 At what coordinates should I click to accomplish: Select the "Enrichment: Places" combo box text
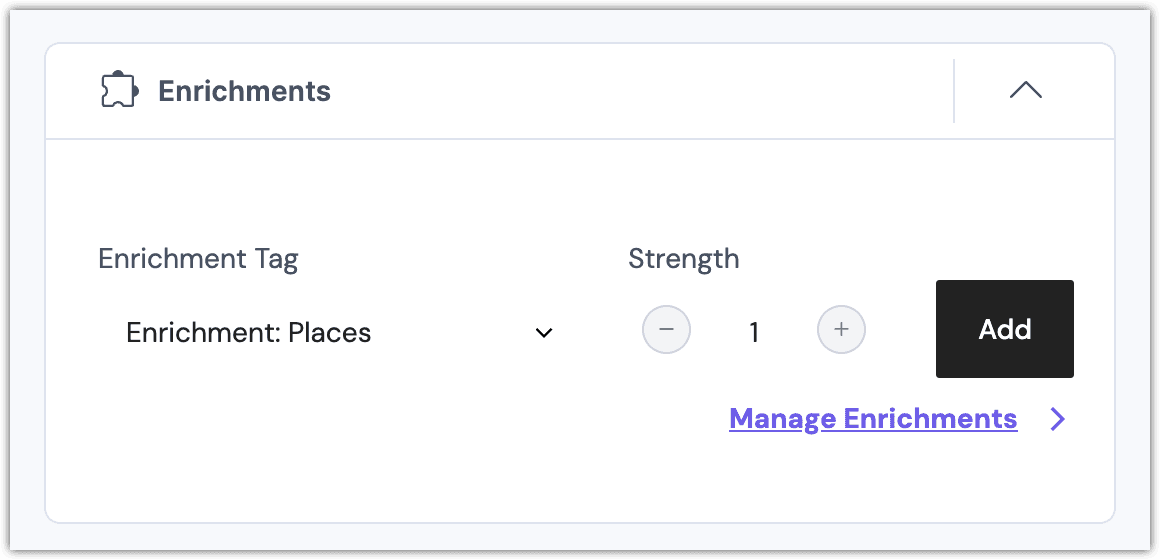click(x=248, y=333)
